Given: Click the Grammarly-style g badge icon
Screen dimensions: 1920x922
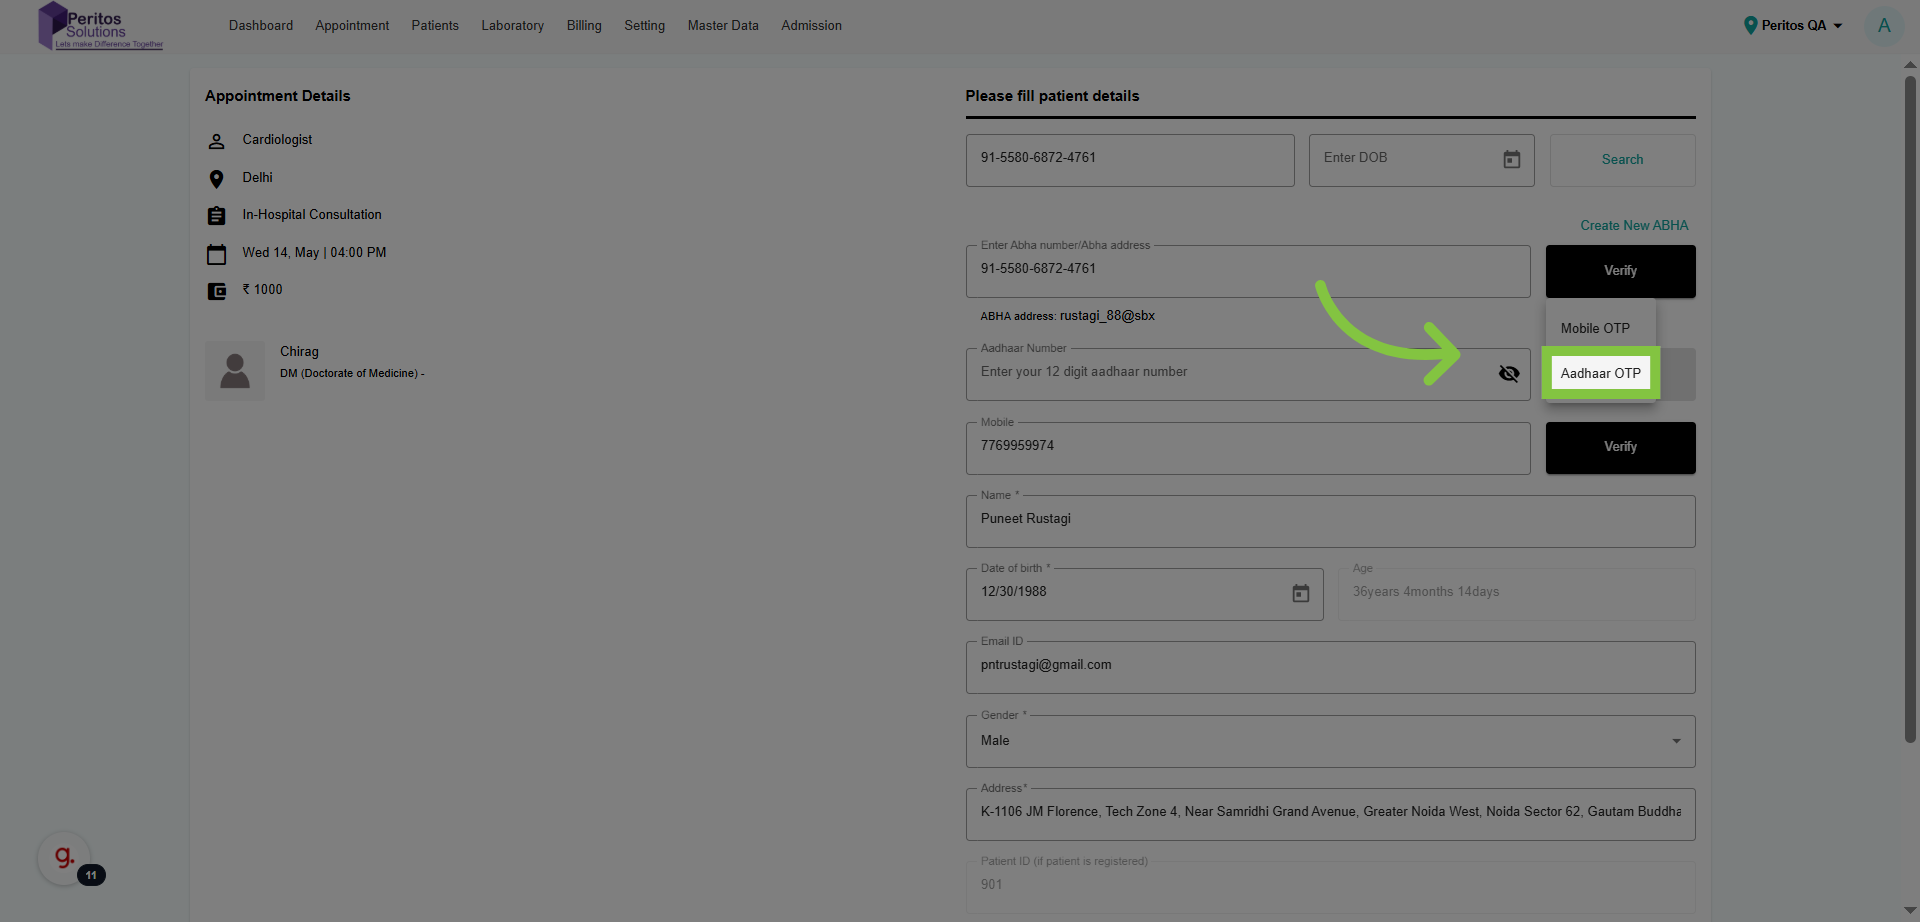Looking at the screenshot, I should (64, 857).
